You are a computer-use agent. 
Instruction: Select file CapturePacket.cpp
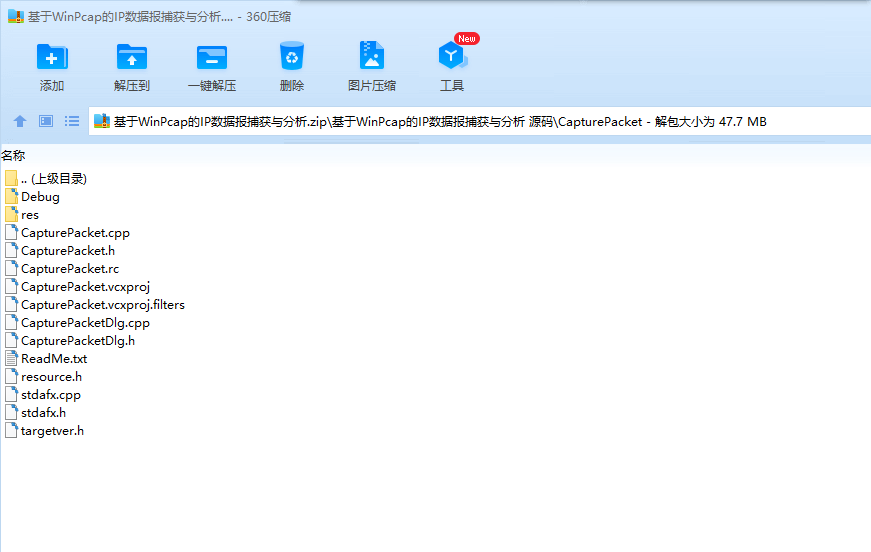click(x=67, y=233)
